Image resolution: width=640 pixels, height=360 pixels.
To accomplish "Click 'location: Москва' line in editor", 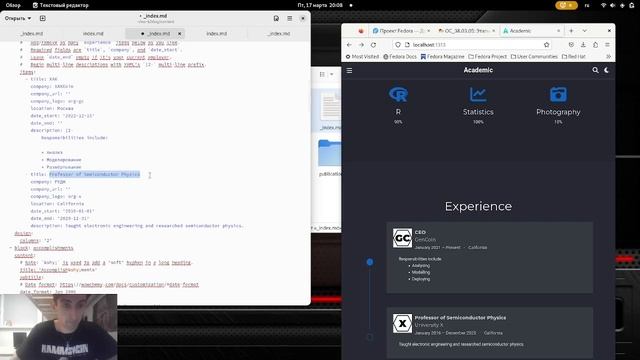I will click(x=52, y=108).
